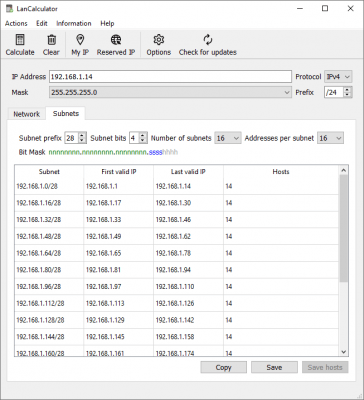The width and height of the screenshot is (364, 400).
Task: Select the 192.168.1.128/28 subnet cell
Action: click(49, 320)
